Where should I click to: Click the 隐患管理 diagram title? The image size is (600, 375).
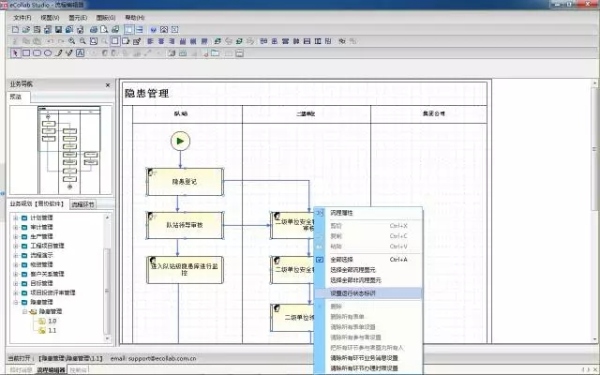[147, 93]
